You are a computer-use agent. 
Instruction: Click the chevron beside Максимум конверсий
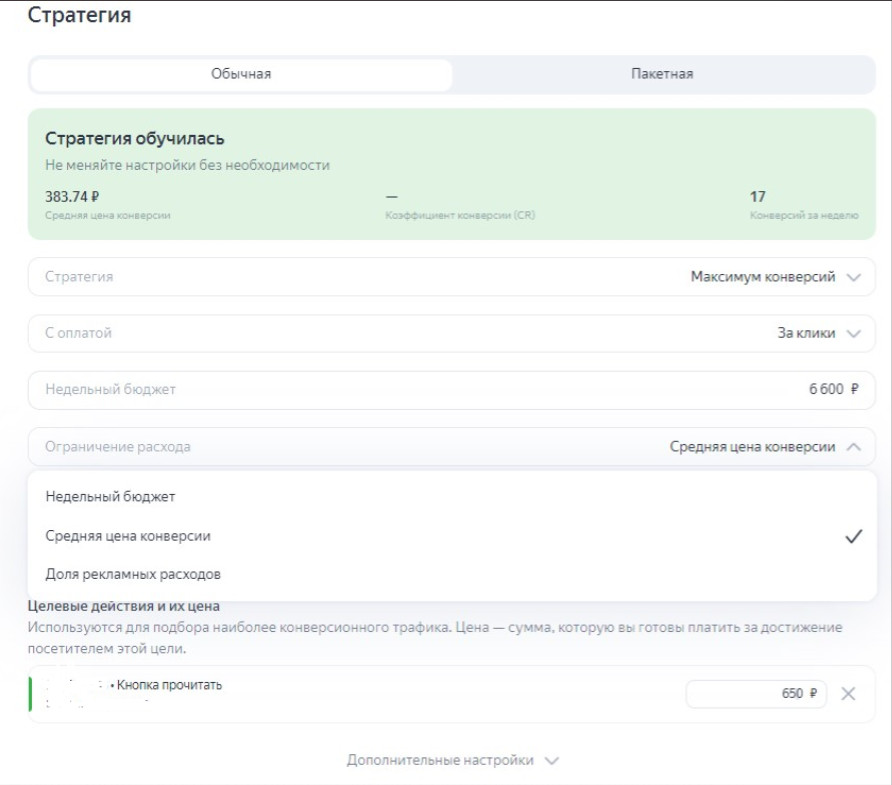[853, 278]
